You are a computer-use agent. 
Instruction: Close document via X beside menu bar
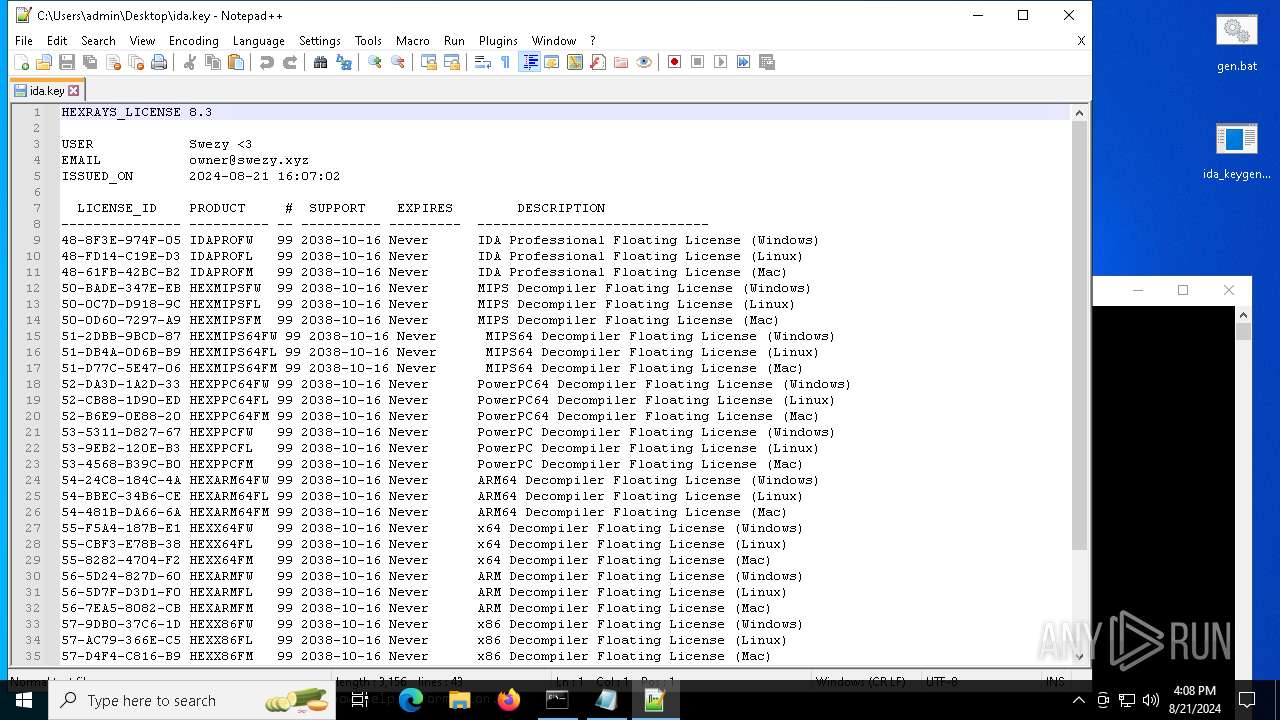coord(1081,41)
